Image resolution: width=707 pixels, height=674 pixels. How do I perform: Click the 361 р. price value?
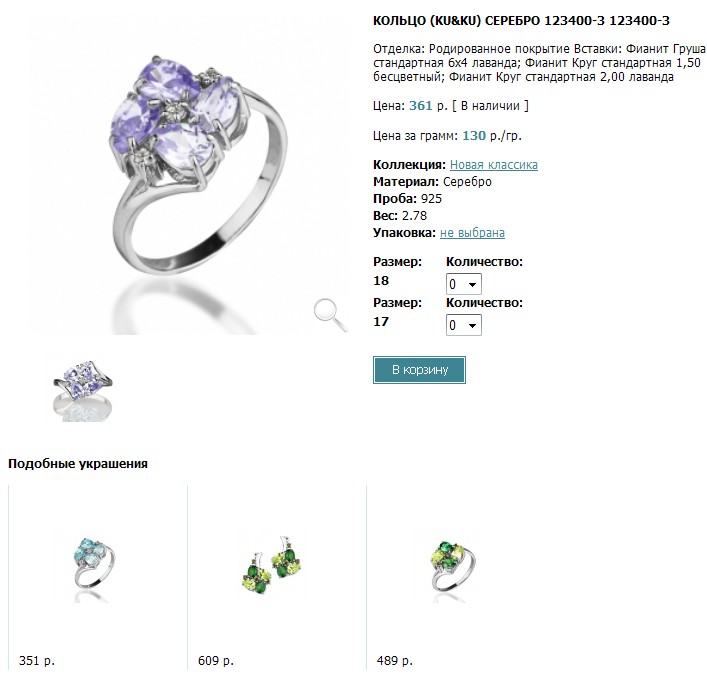coord(428,105)
